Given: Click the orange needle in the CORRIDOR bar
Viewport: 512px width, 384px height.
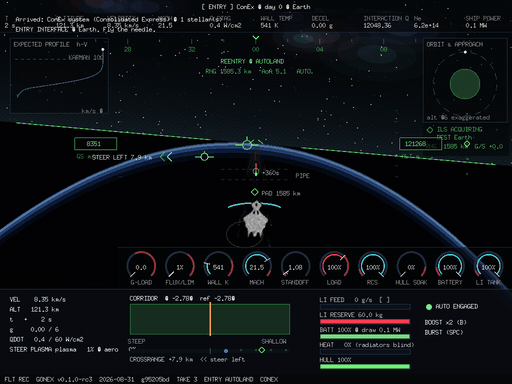Looking at the screenshot, I should click(210, 319).
